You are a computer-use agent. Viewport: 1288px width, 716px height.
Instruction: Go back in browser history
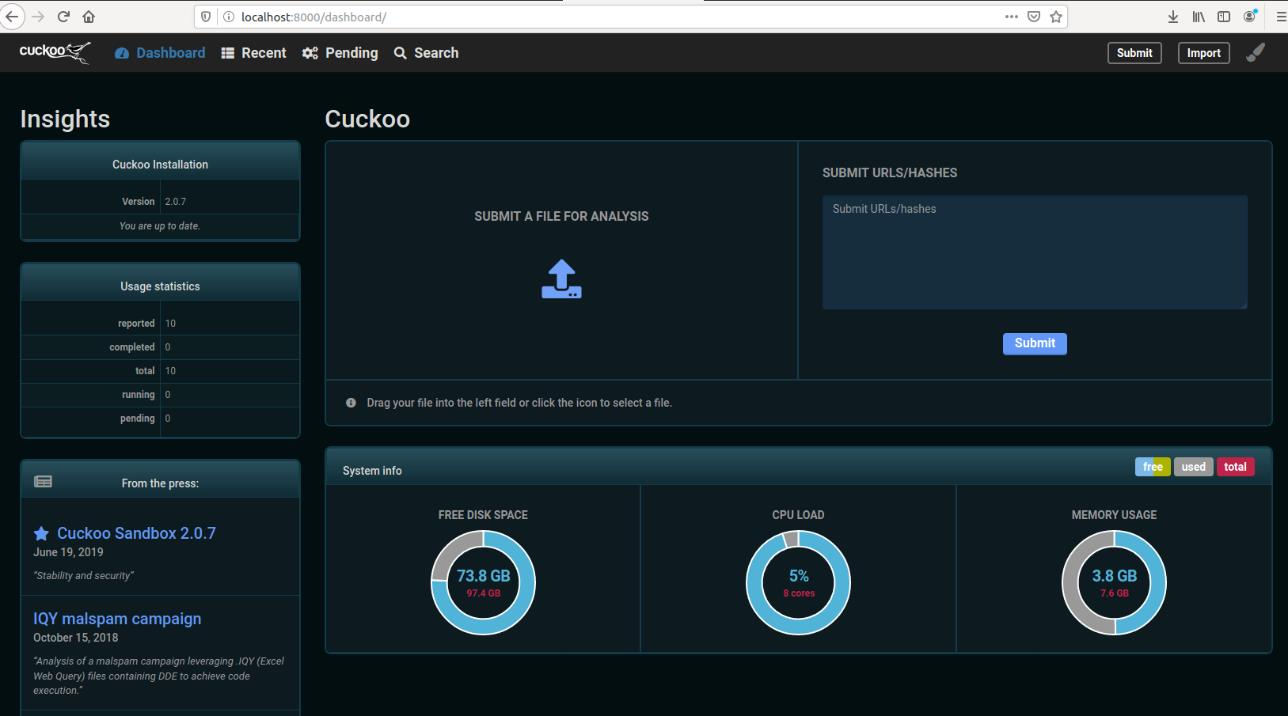(x=12, y=16)
